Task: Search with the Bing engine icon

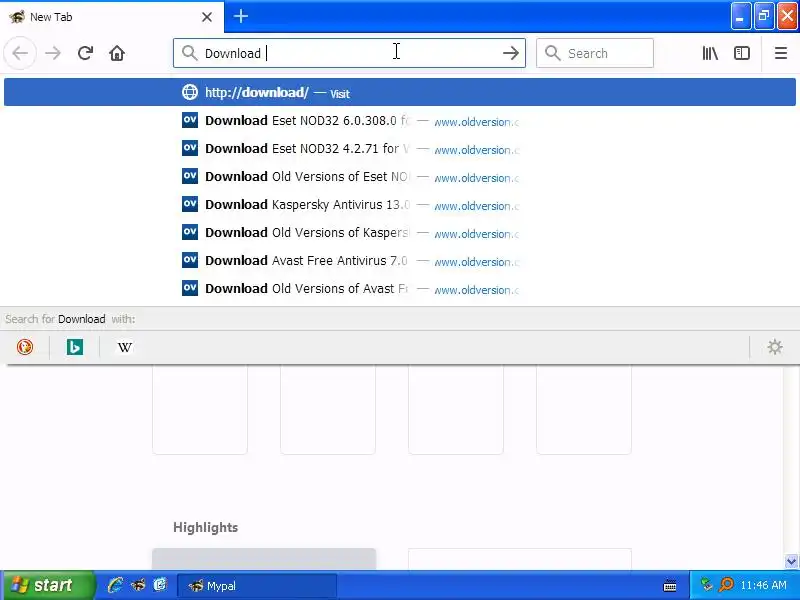Action: point(74,347)
